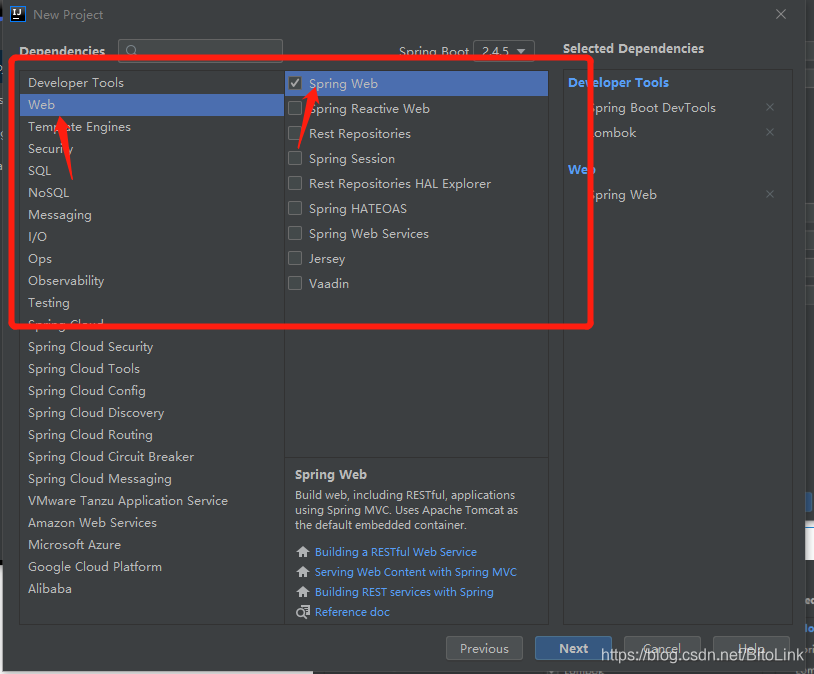Screen dimensions: 814x674
Task: Open the Reference doc link
Action: click(352, 612)
